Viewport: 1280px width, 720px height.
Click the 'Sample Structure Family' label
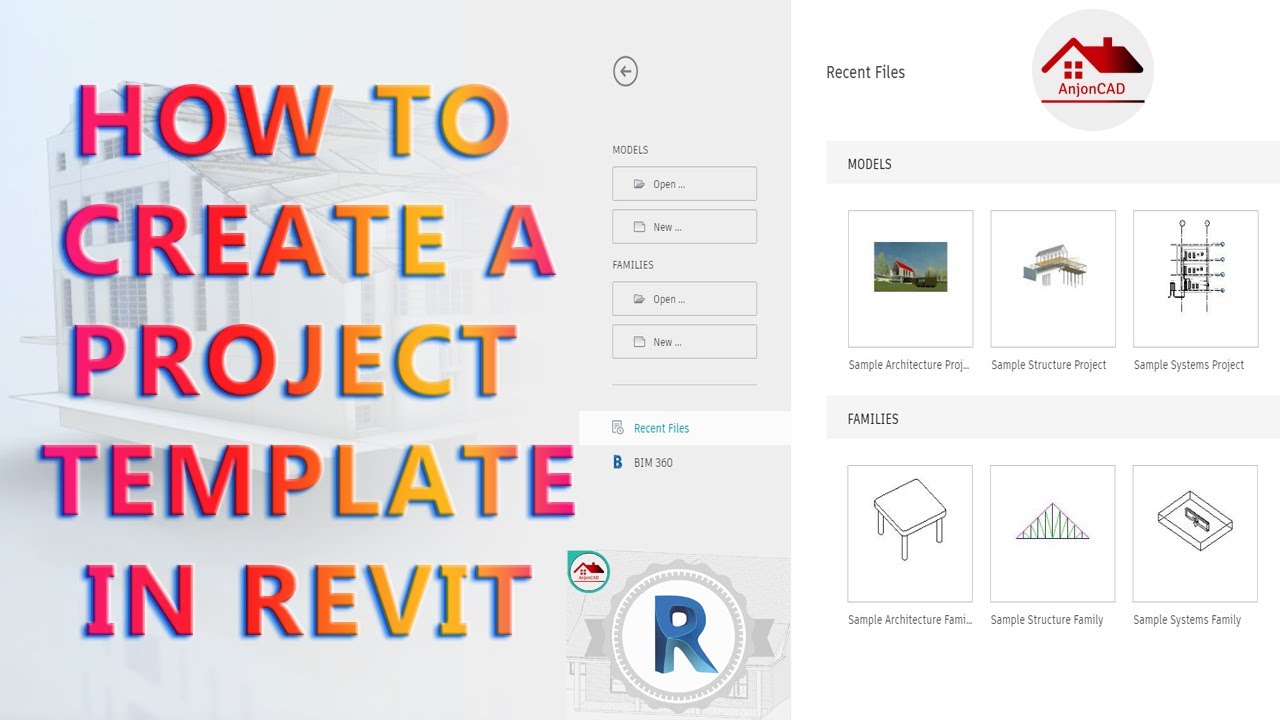1047,620
